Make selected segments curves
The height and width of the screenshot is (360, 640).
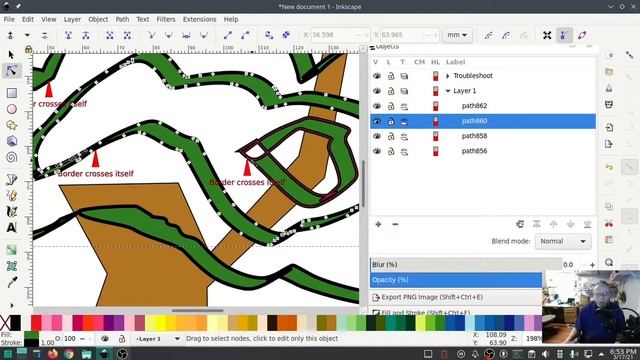[x=245, y=35]
